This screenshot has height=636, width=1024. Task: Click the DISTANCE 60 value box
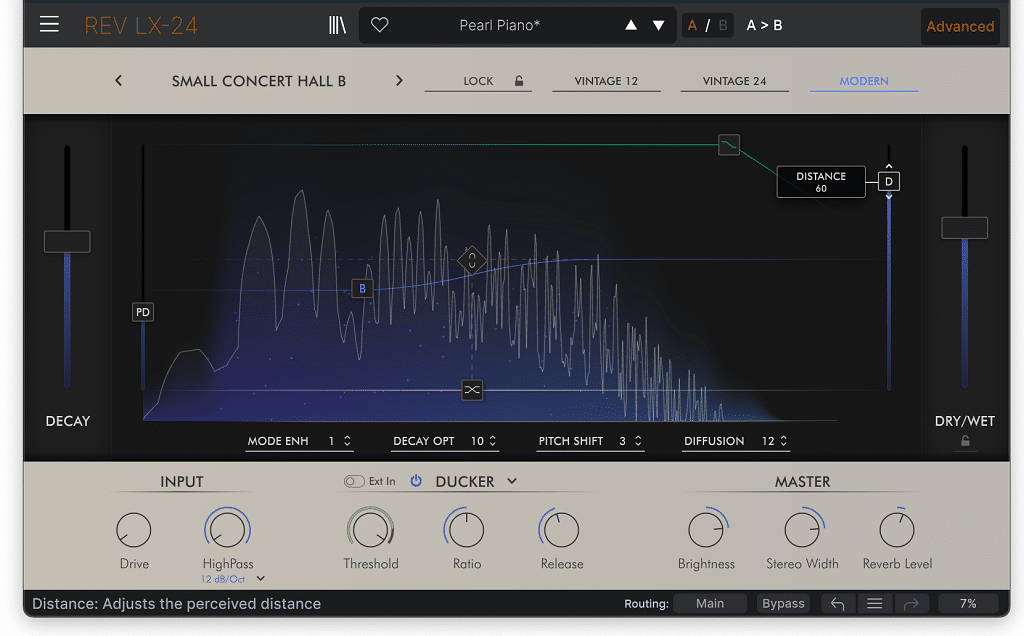[x=821, y=182]
